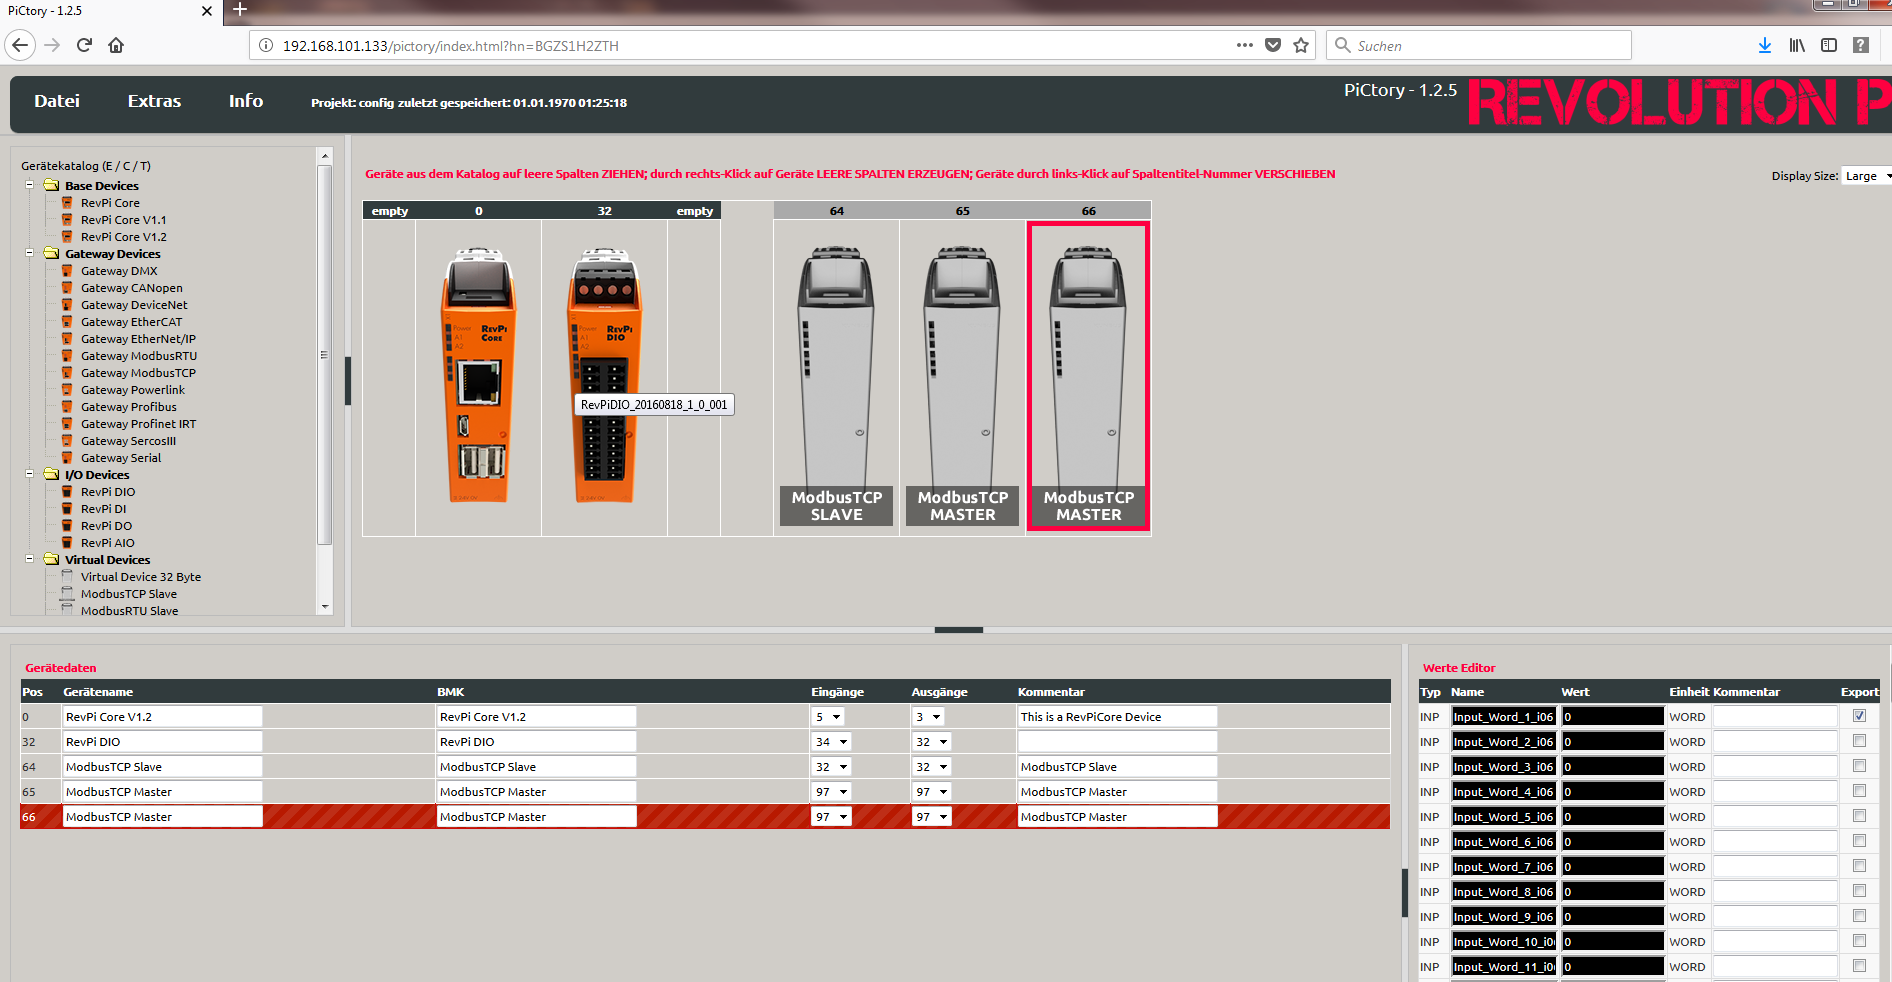Enable Export checkbox for Input_Word_6
The image size is (1892, 982).
tap(1859, 841)
